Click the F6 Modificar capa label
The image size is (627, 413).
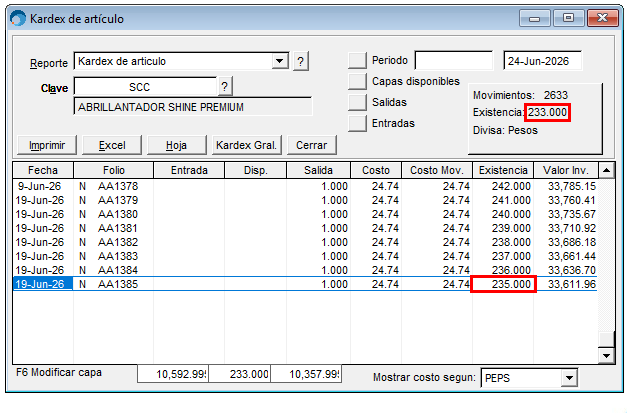[x=59, y=373]
